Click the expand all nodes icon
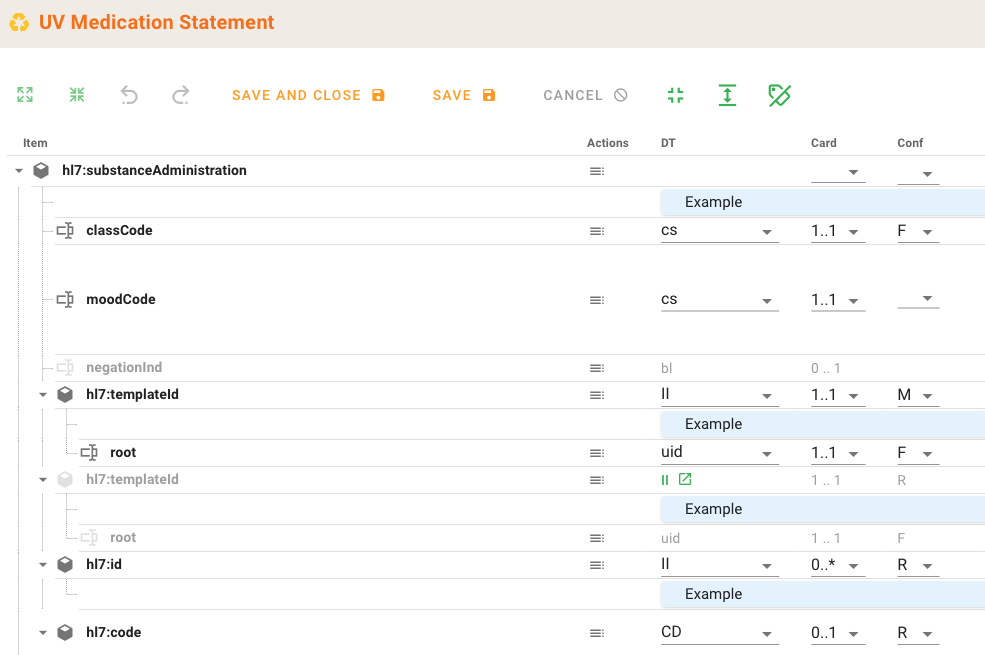 (25, 95)
